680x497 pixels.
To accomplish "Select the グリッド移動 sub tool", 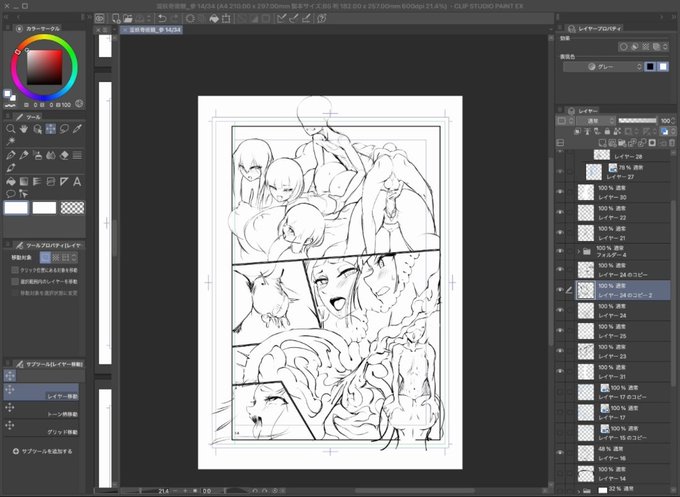I will click(42, 428).
